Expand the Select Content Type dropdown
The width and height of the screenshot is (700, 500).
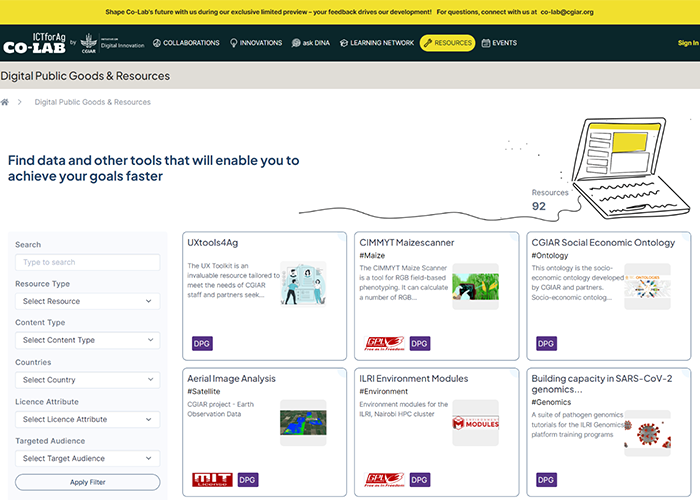click(88, 340)
